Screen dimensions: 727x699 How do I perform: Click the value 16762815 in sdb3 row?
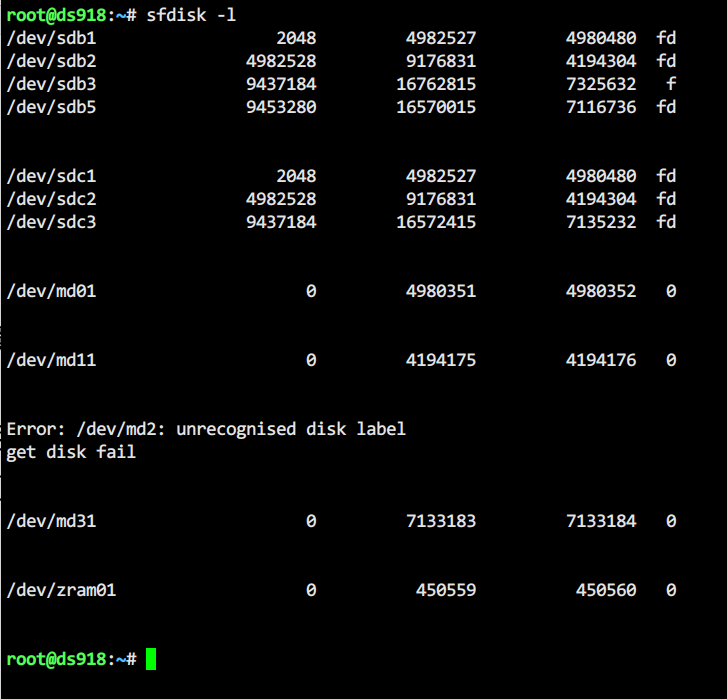coord(436,84)
